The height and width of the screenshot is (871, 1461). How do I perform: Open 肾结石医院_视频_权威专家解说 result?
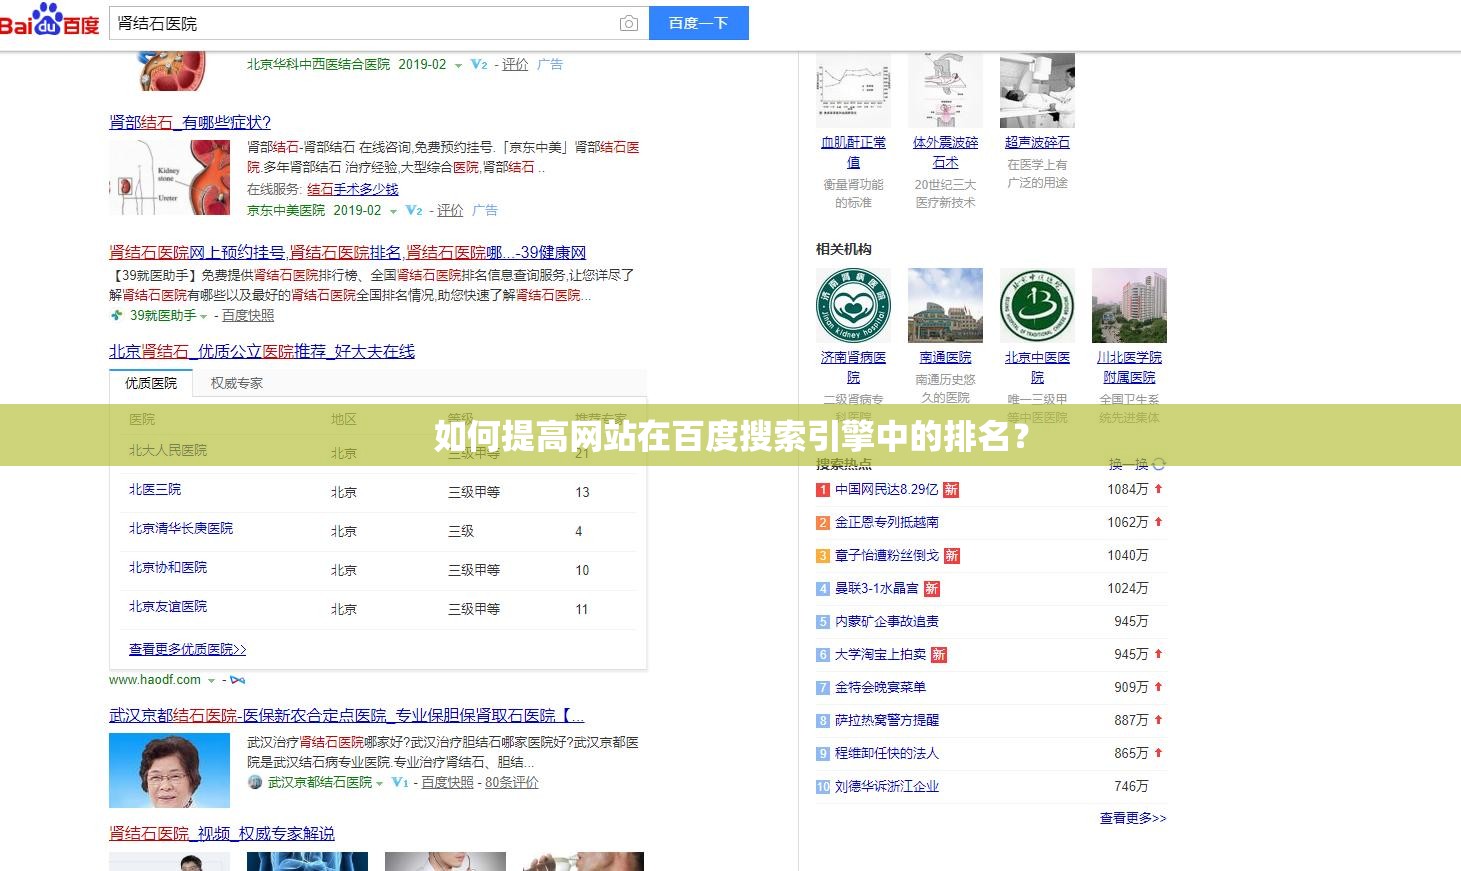pos(222,833)
